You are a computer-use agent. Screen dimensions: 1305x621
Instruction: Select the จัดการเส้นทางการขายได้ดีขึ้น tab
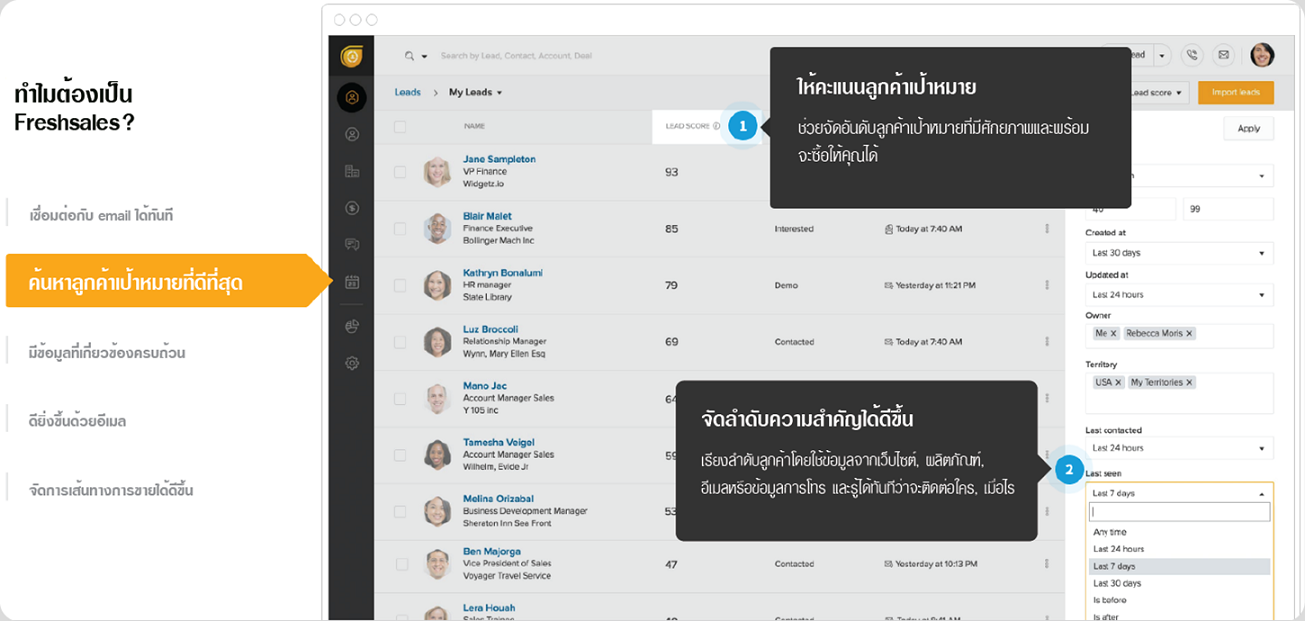point(111,490)
